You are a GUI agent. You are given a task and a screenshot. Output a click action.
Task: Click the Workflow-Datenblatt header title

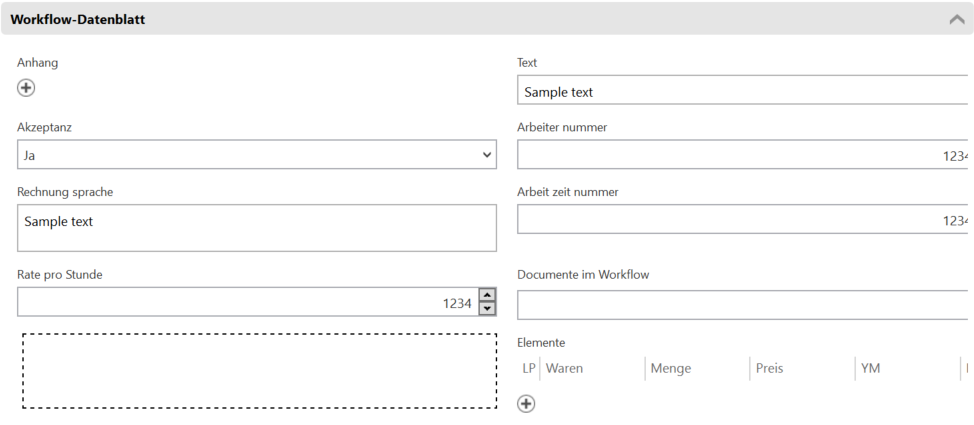coord(78,19)
